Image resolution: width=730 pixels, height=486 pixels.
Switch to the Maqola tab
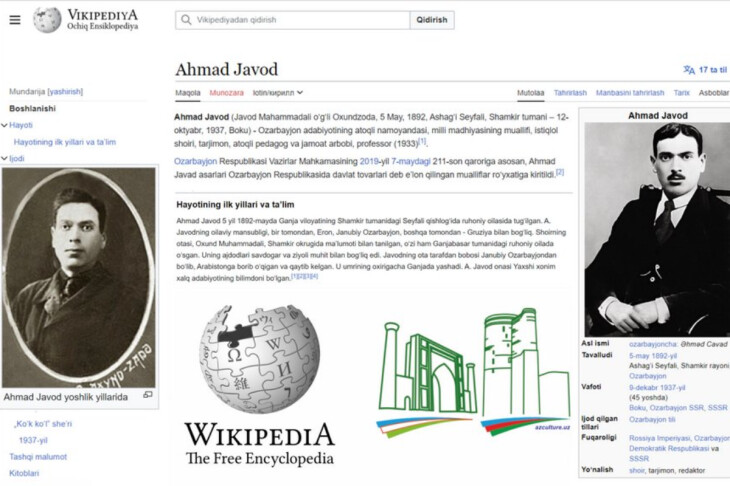tap(188, 93)
